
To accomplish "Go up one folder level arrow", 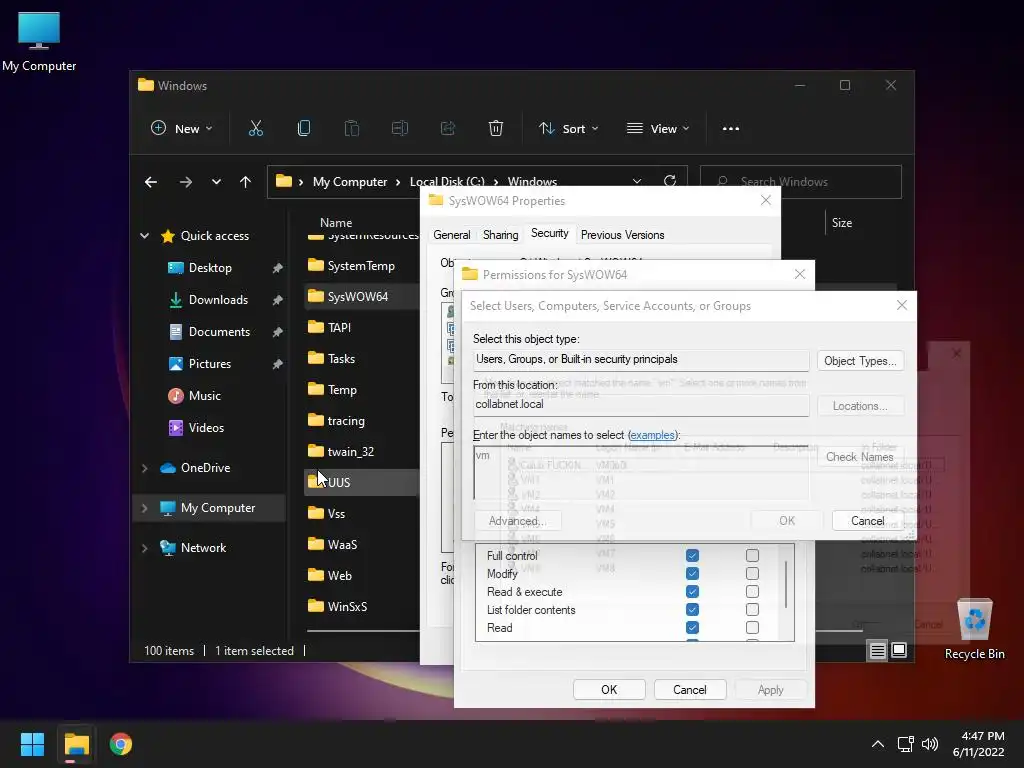I will click(x=245, y=182).
